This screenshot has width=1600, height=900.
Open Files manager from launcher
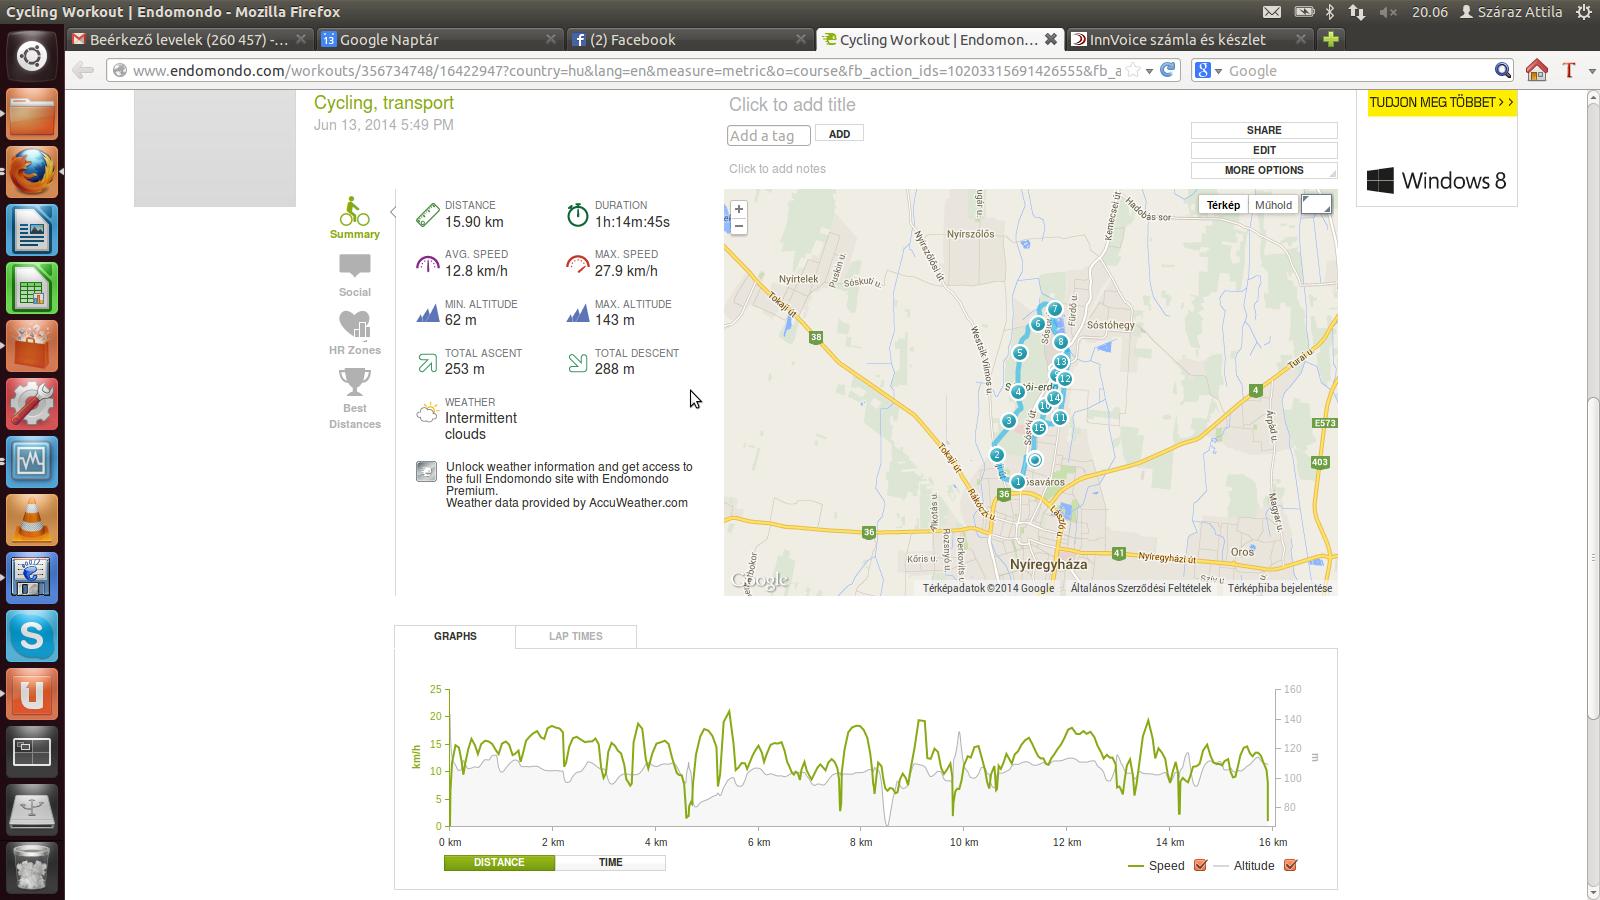[x=32, y=114]
